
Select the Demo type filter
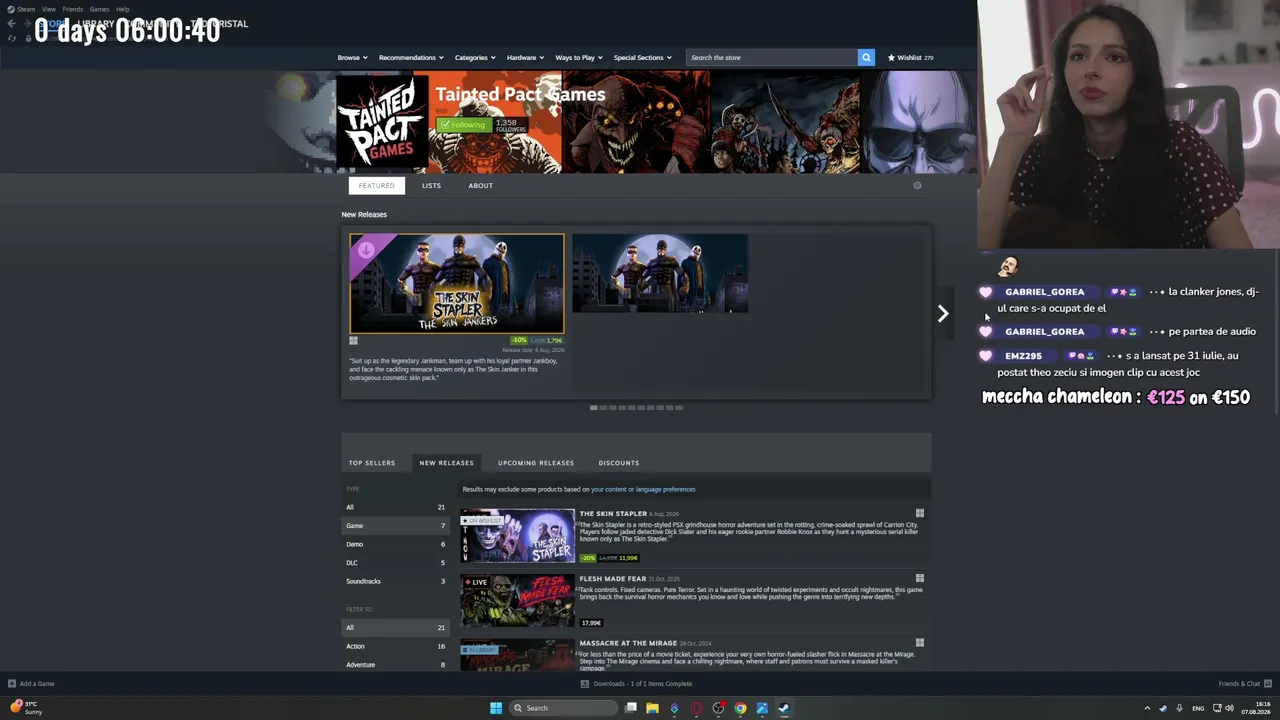(396, 544)
